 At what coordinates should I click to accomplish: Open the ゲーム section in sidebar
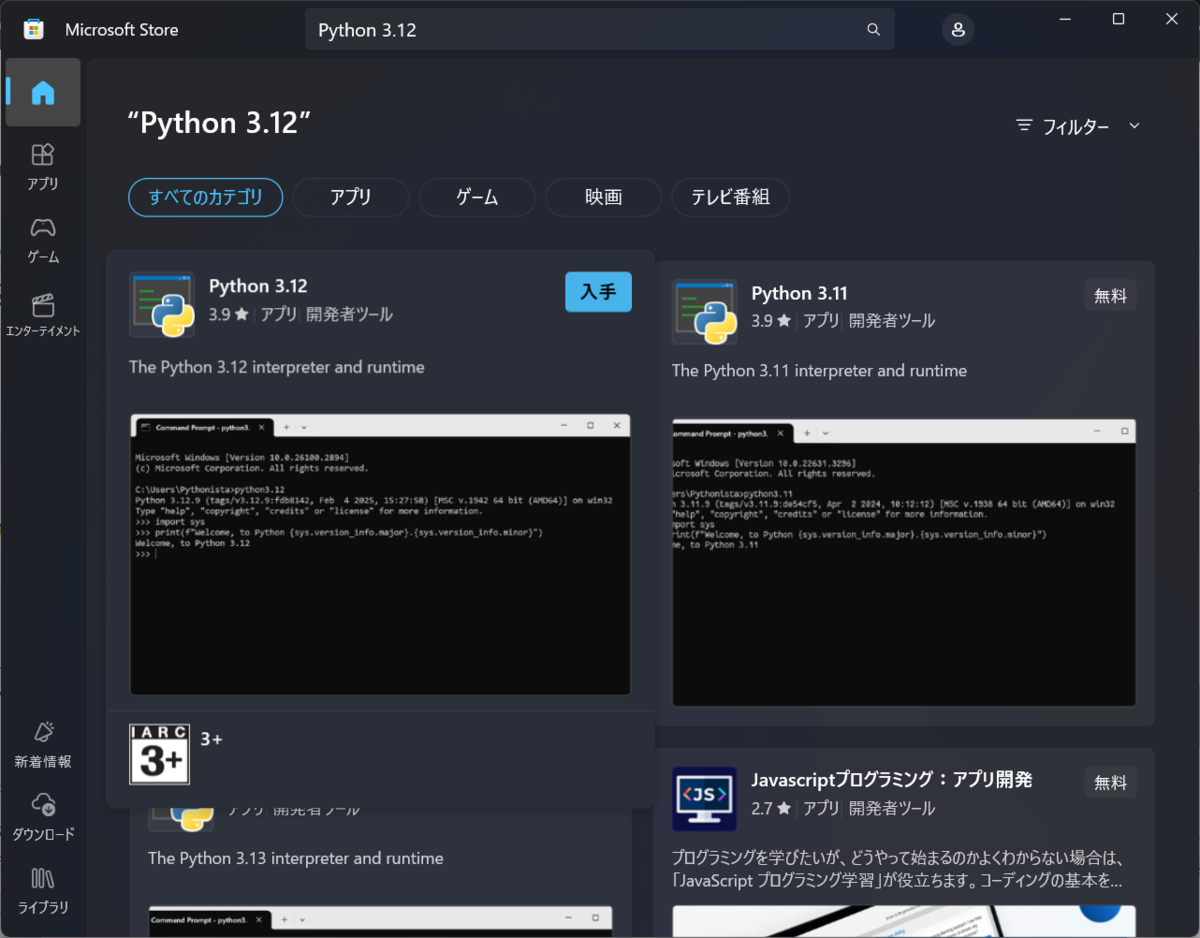click(43, 239)
